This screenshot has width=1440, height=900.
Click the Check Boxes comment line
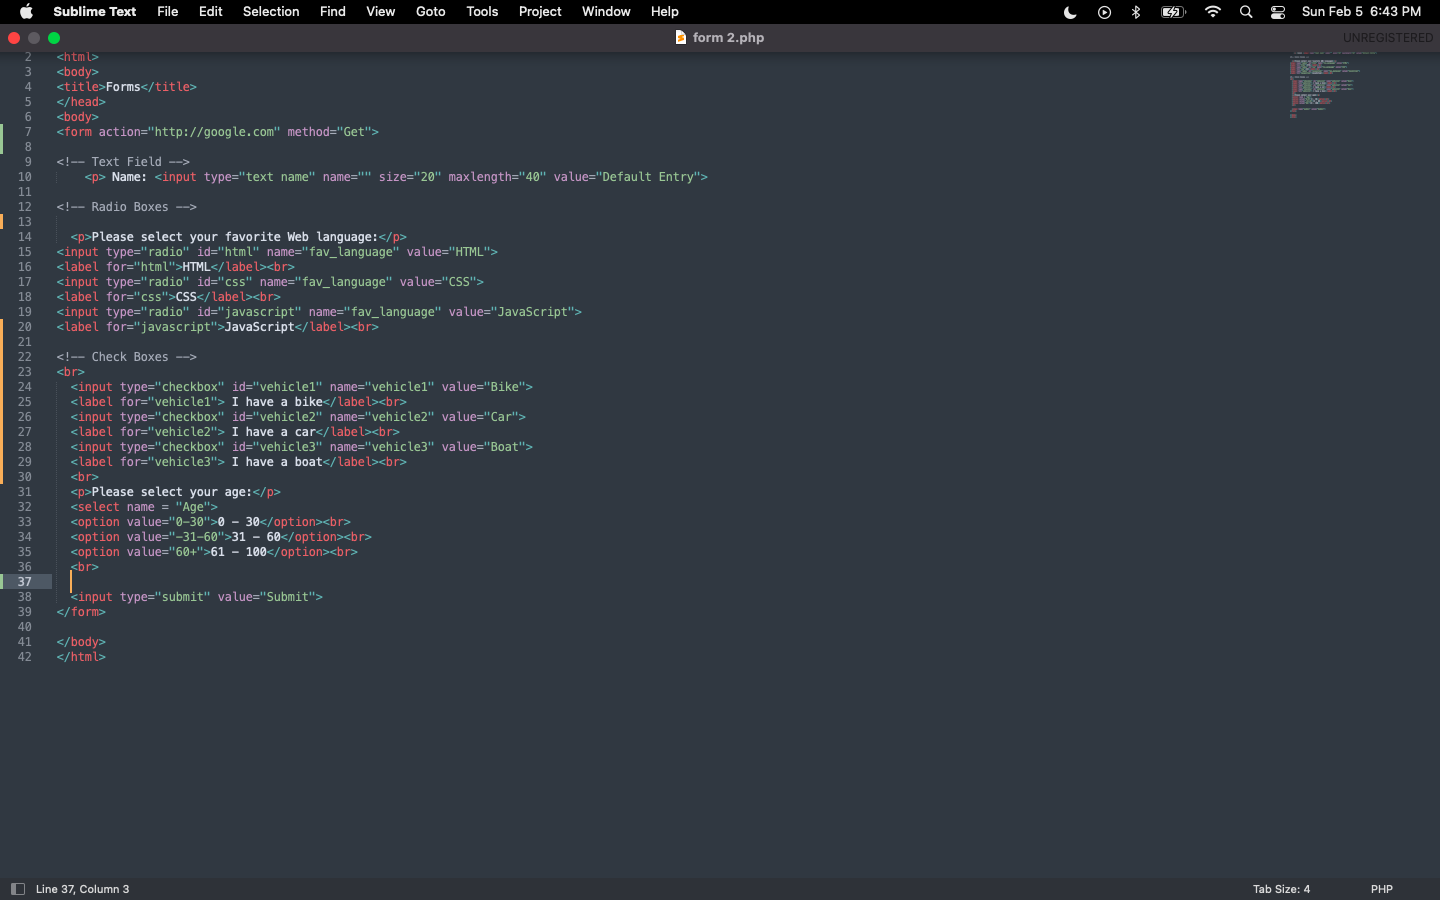[x=127, y=357]
